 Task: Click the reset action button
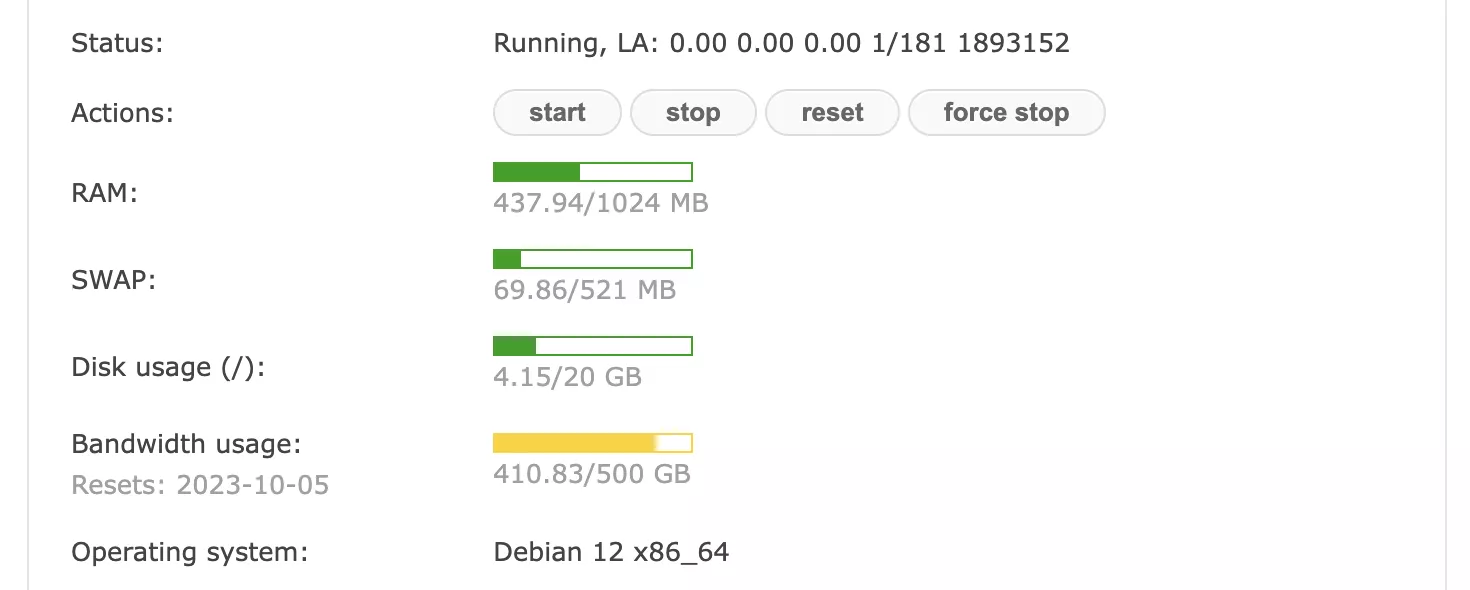(x=832, y=113)
